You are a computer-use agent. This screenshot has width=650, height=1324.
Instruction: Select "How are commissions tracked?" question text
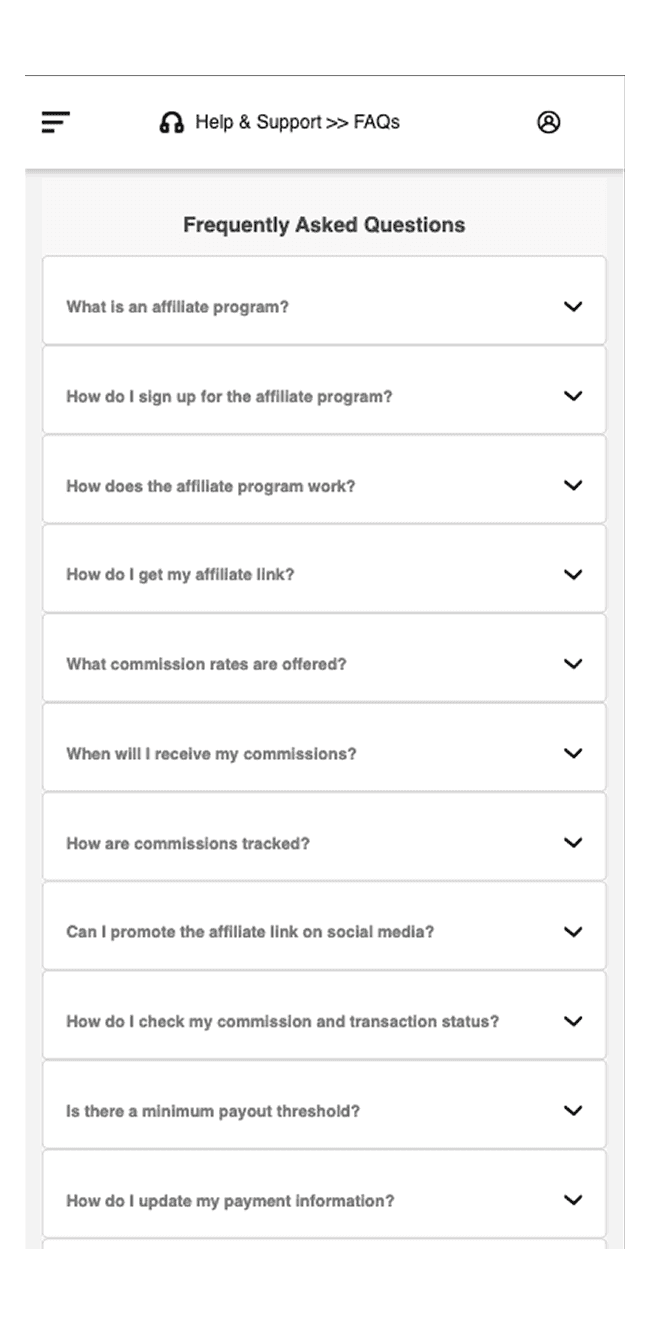188,843
